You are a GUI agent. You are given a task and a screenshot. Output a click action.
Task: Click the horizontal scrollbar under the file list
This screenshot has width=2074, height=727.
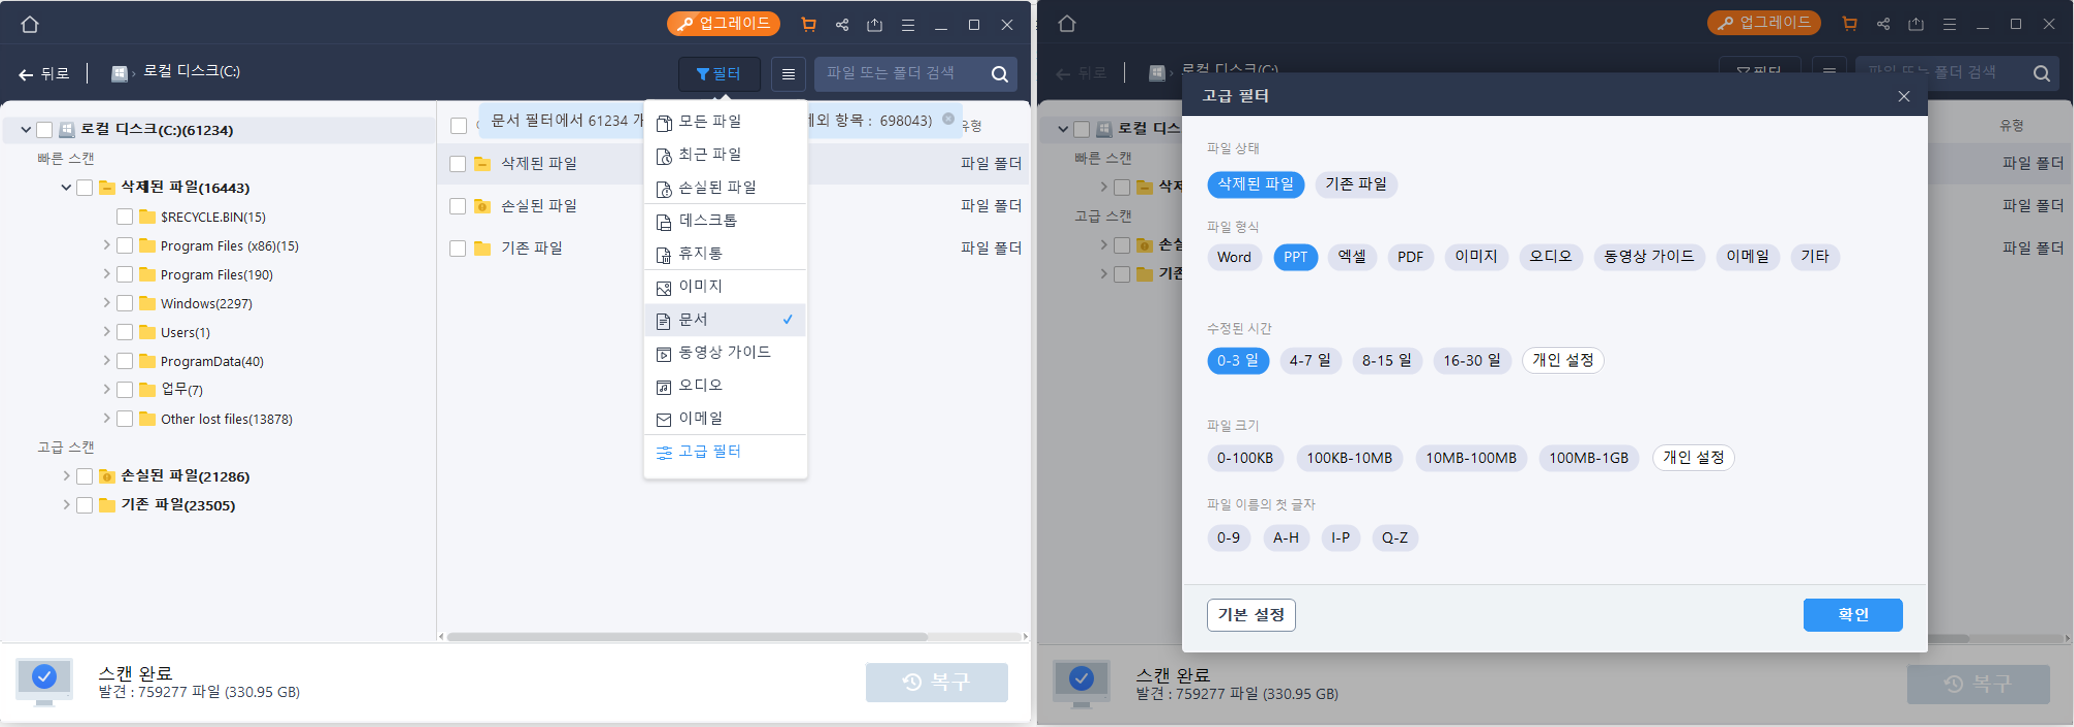click(x=686, y=637)
